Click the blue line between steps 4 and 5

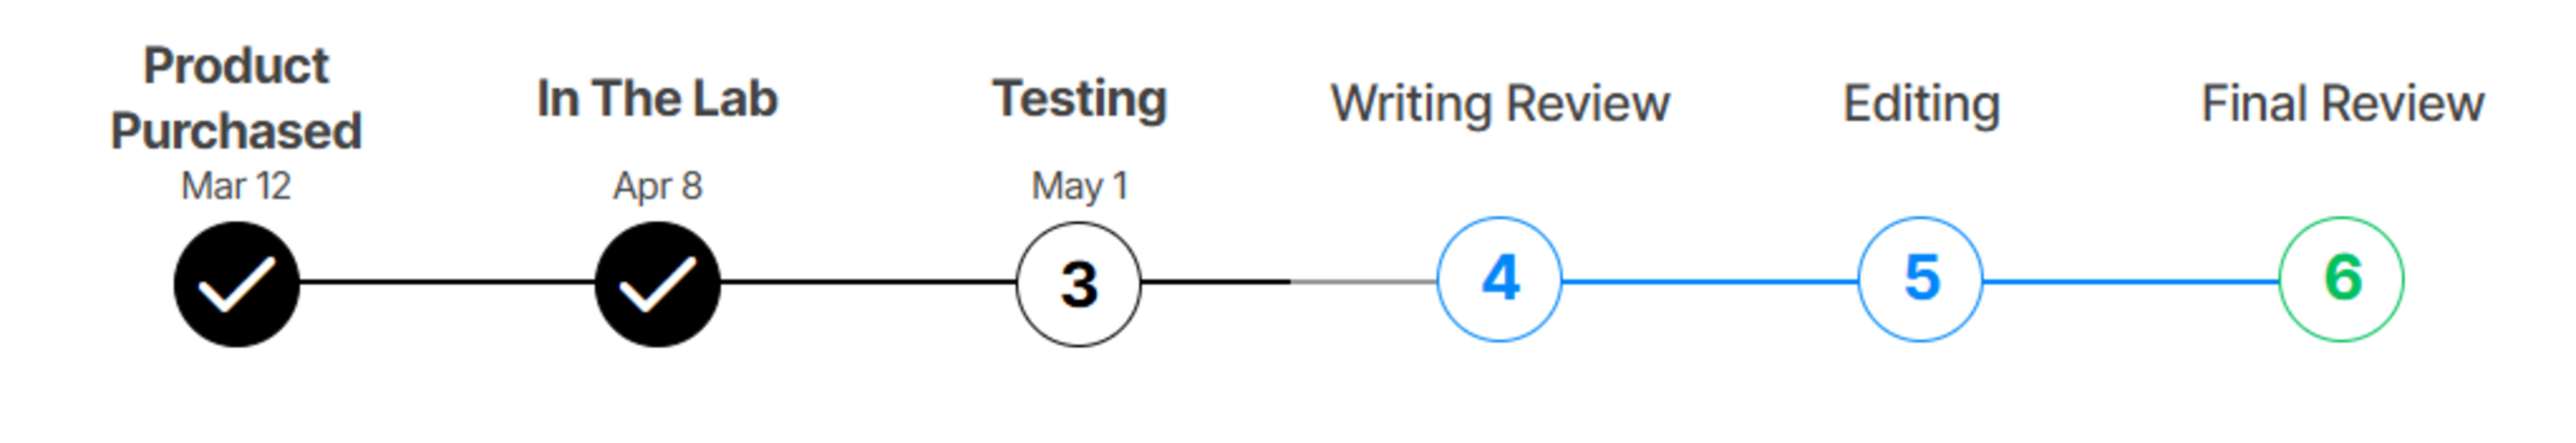(1710, 282)
